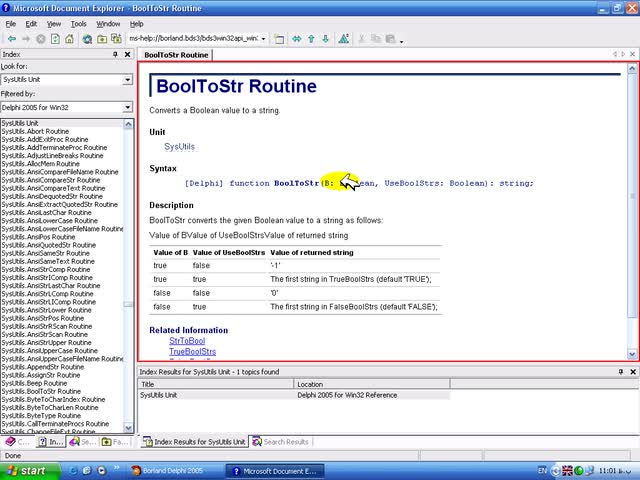Click the Location column header
The width and height of the screenshot is (640, 480).
372,384
